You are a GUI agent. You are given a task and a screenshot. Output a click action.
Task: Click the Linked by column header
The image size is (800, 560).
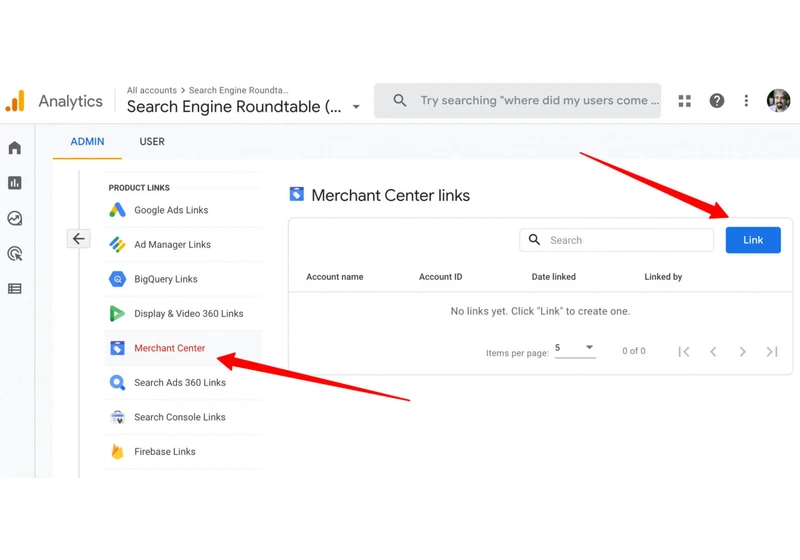(663, 277)
